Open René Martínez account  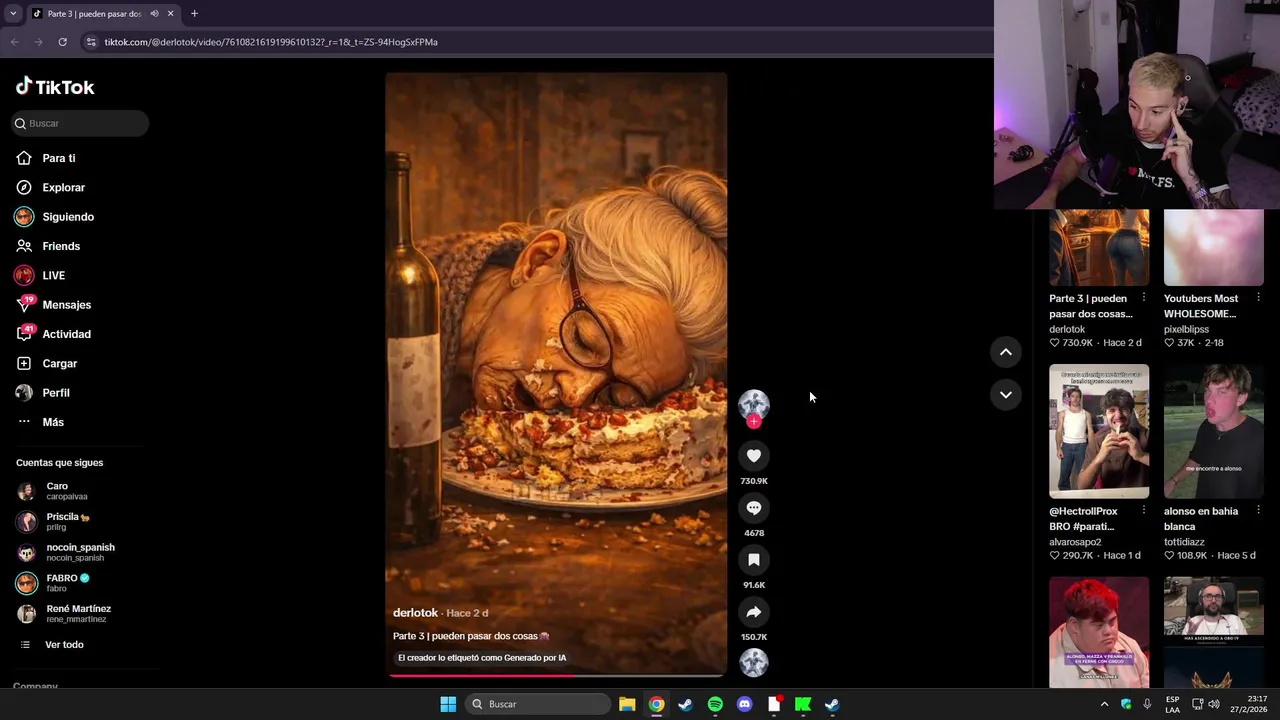click(65, 613)
